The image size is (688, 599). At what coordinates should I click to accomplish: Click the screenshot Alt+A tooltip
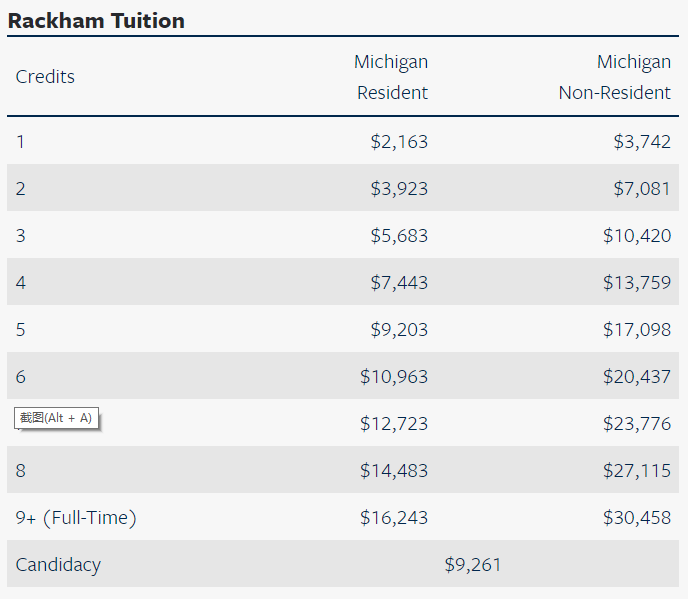point(56,418)
